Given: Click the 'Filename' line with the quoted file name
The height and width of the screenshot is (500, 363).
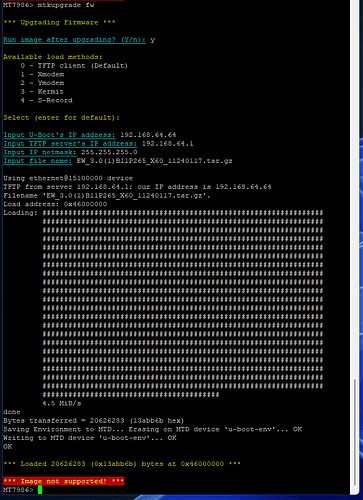Looking at the screenshot, I should (x=107, y=195).
